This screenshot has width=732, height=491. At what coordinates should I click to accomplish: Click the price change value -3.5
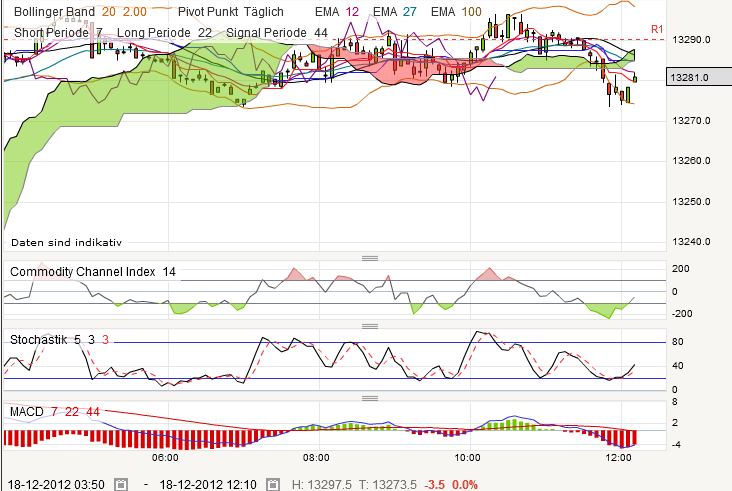tap(435, 484)
